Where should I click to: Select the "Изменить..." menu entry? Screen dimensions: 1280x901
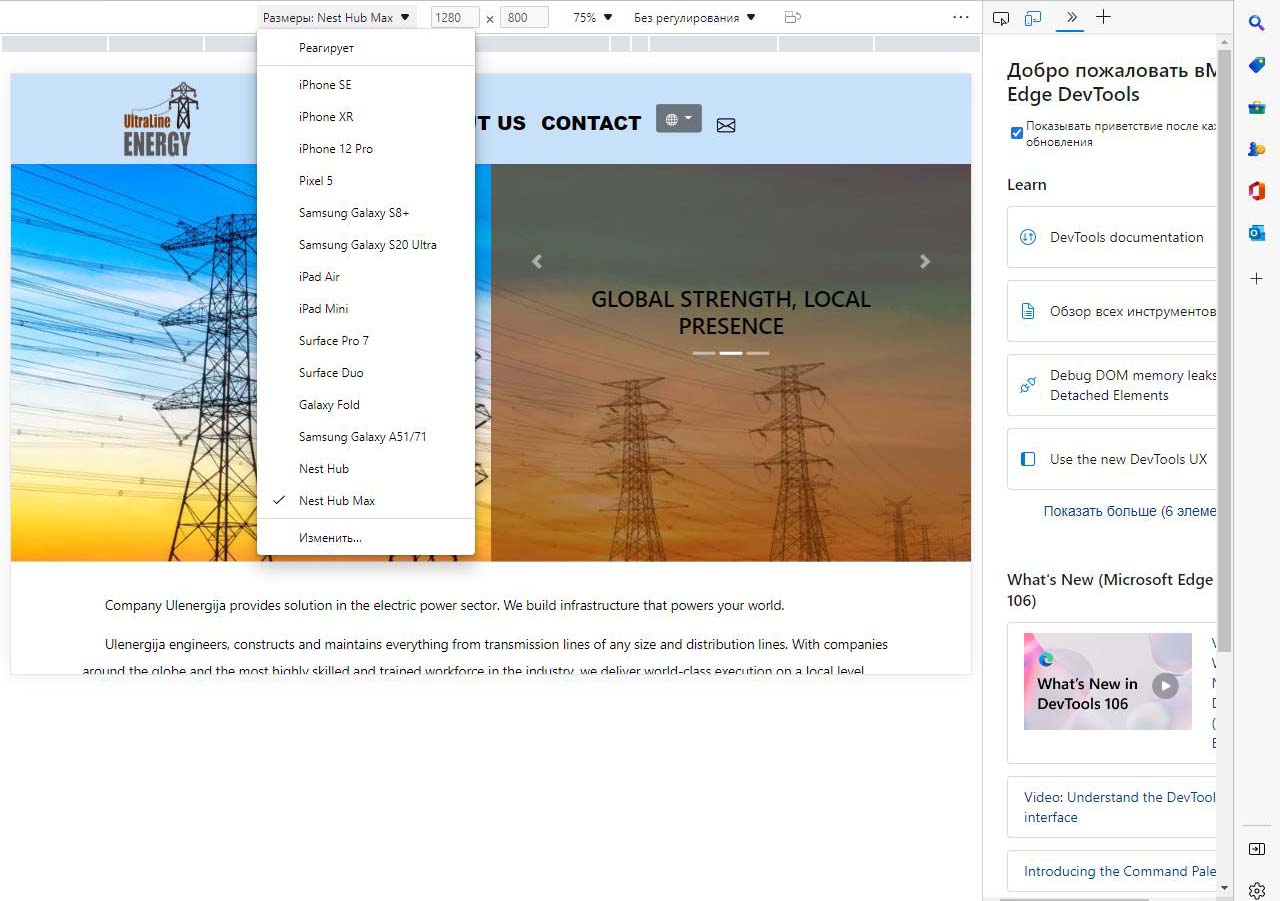[330, 538]
